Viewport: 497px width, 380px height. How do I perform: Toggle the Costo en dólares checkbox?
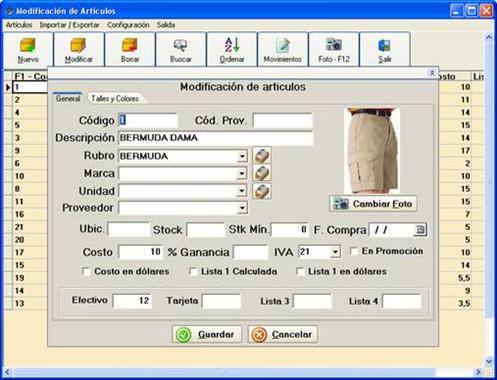click(86, 272)
